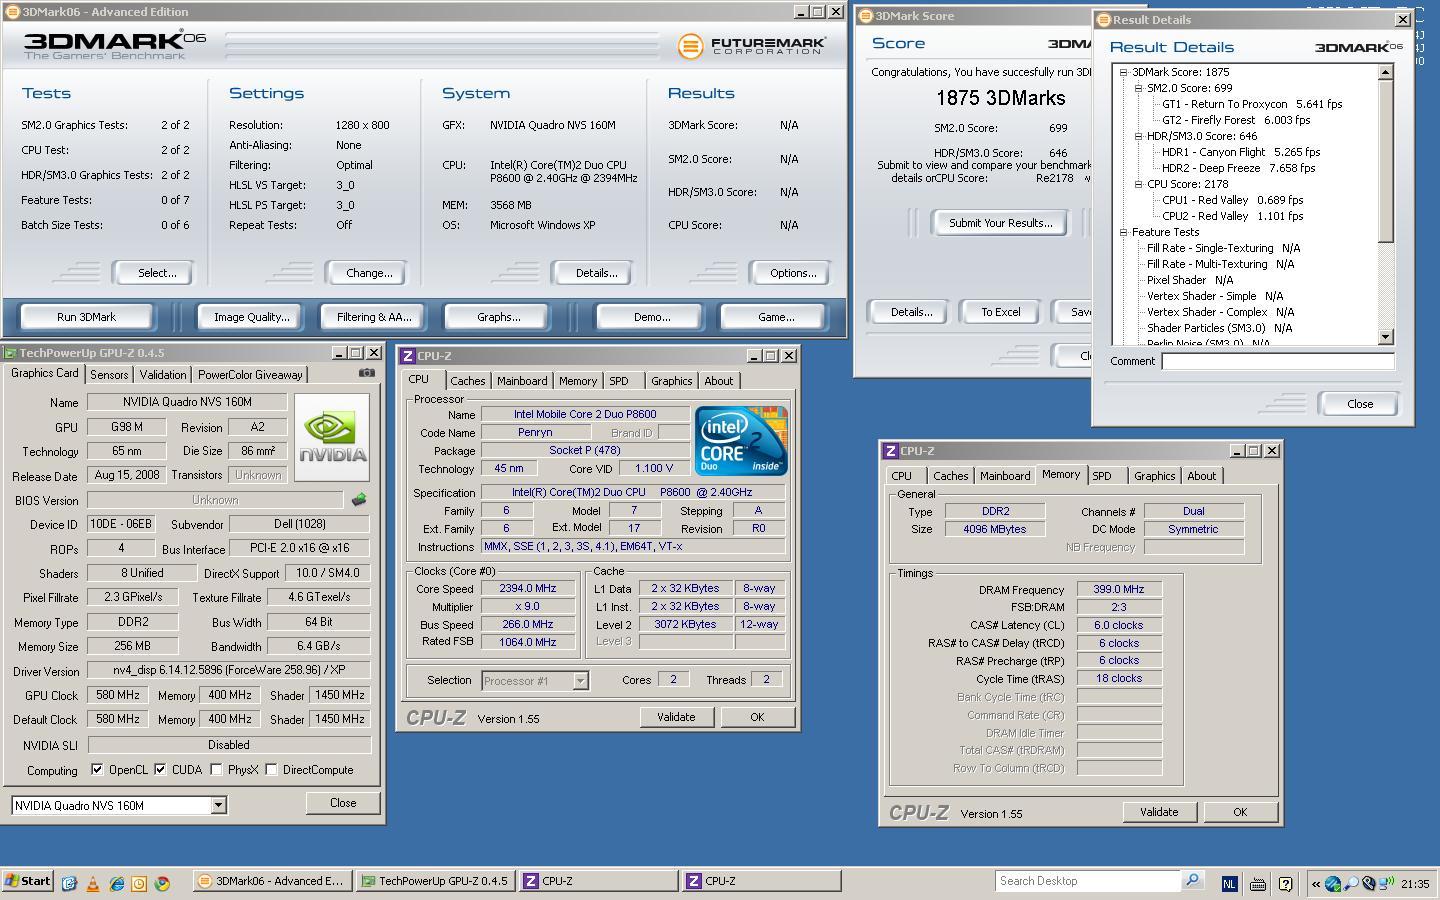1440x900 pixels.
Task: Select GT1 - Return To Proxycon row
Action: (1252, 104)
